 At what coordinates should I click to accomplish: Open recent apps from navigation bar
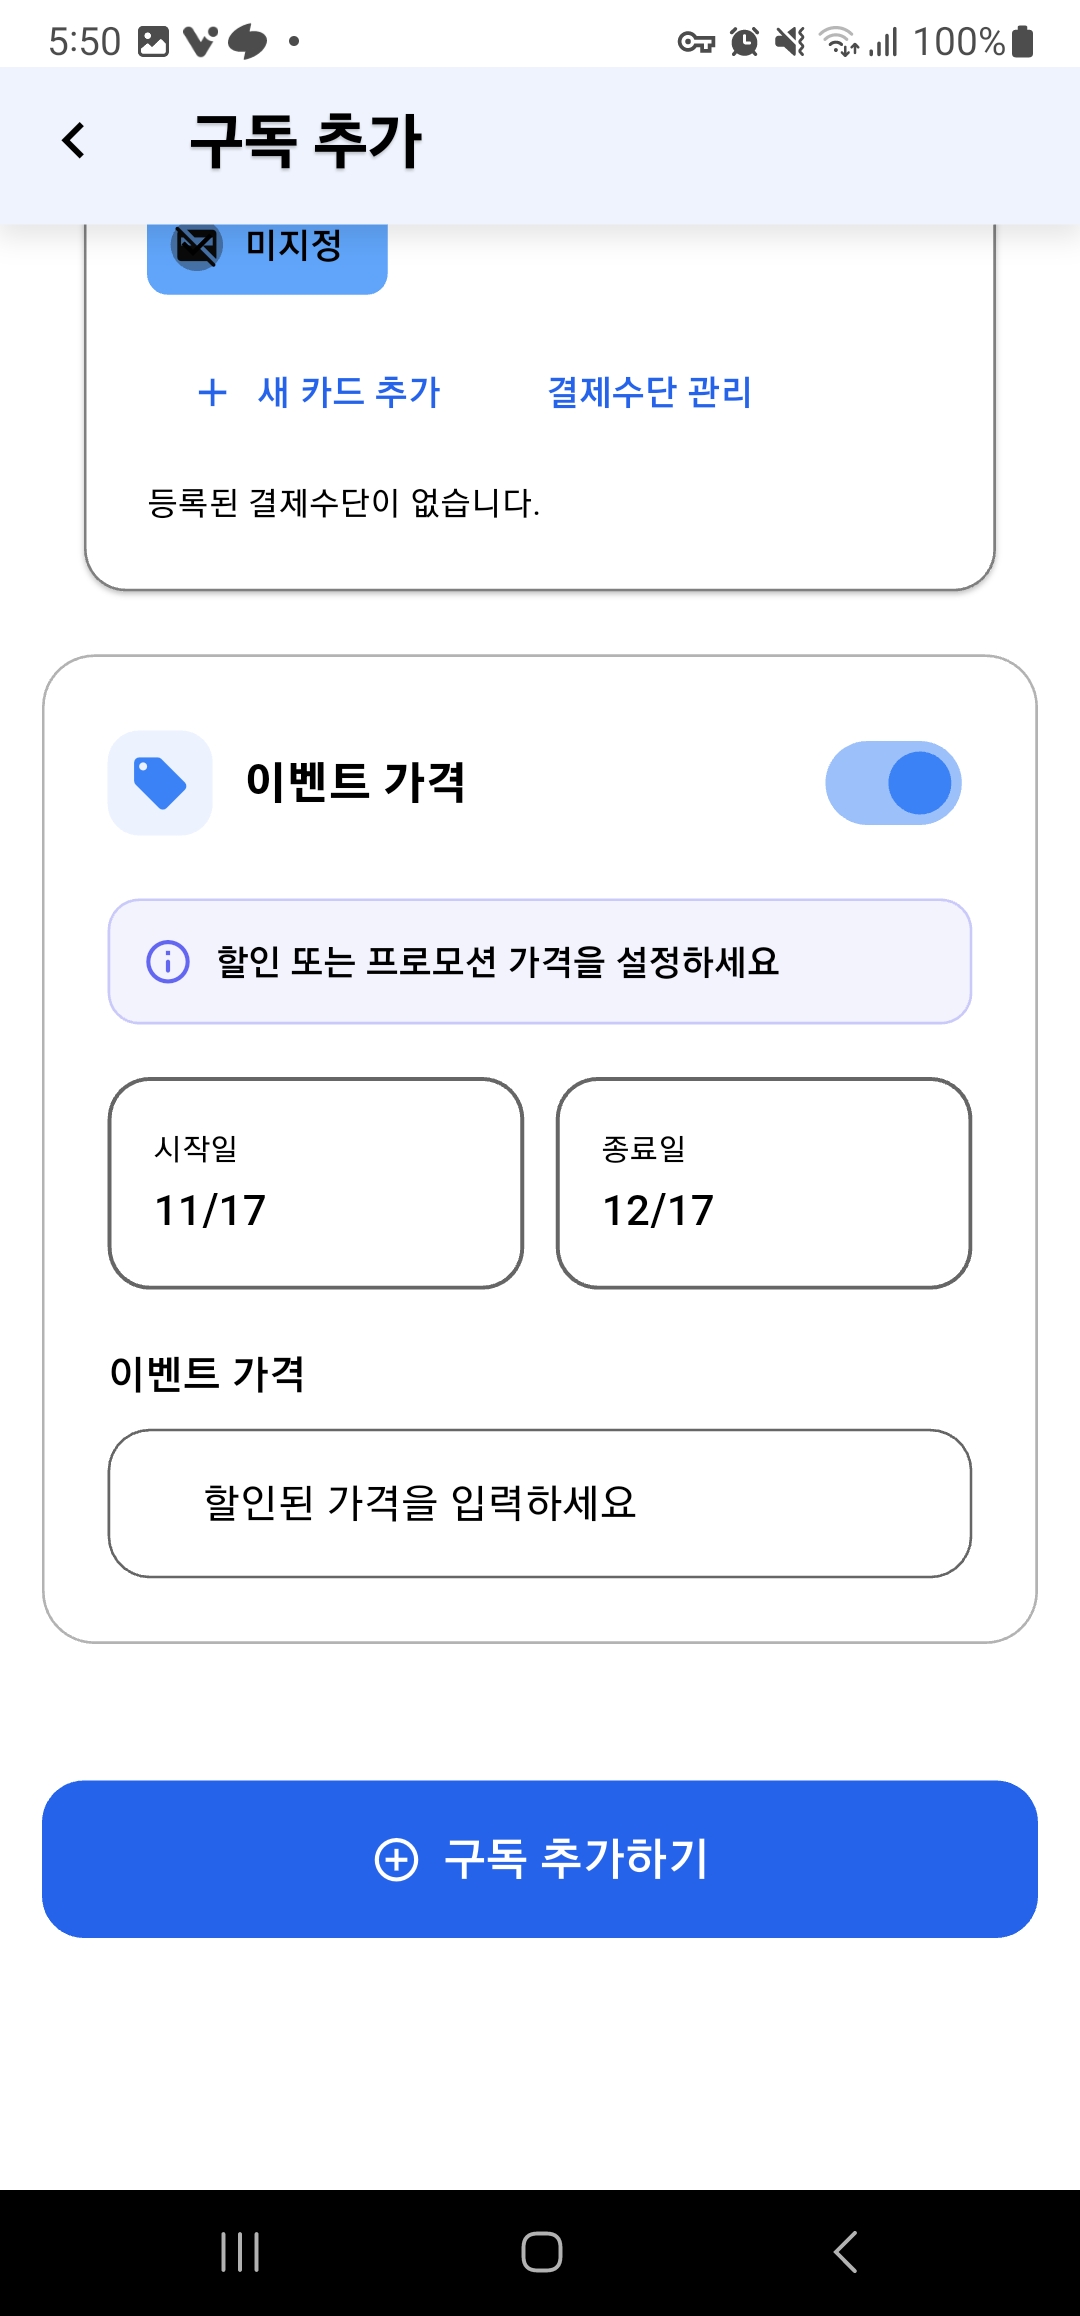tap(240, 2252)
